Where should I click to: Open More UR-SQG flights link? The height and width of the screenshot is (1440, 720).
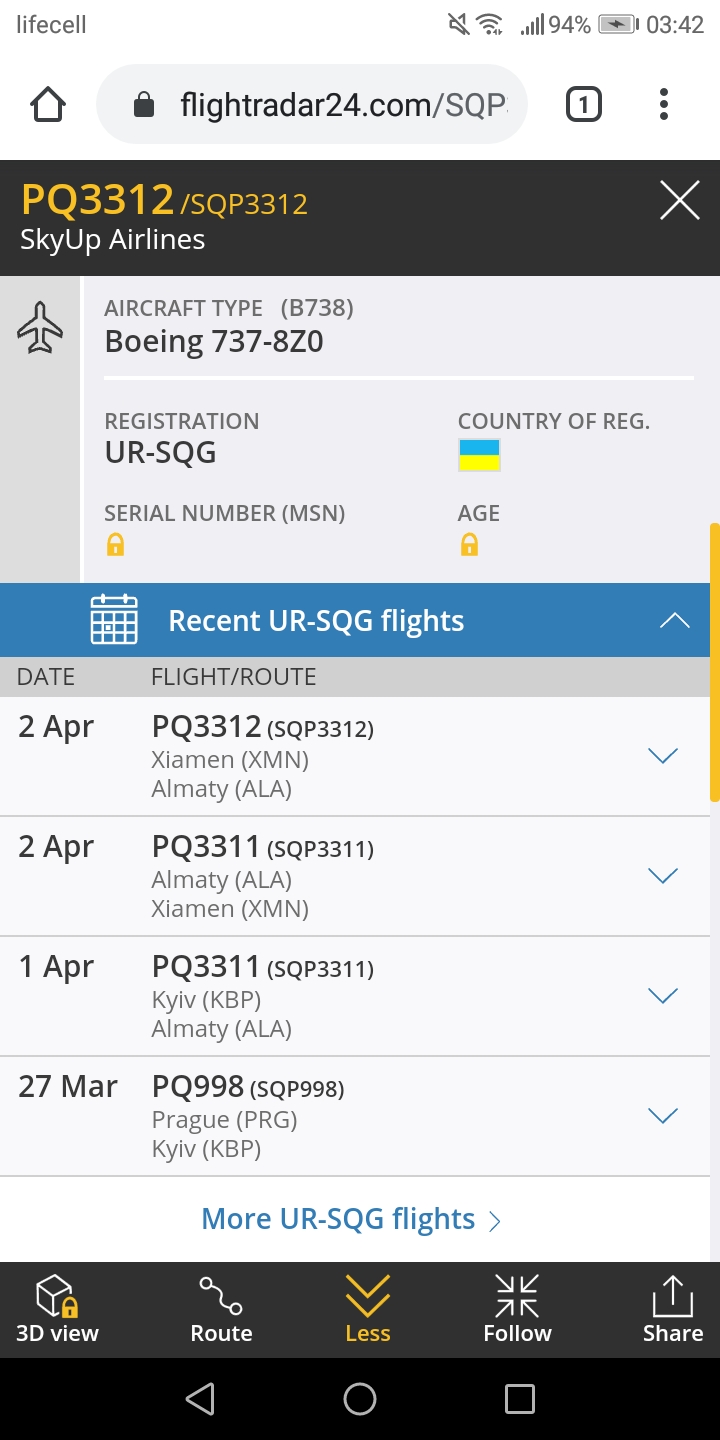point(351,1219)
